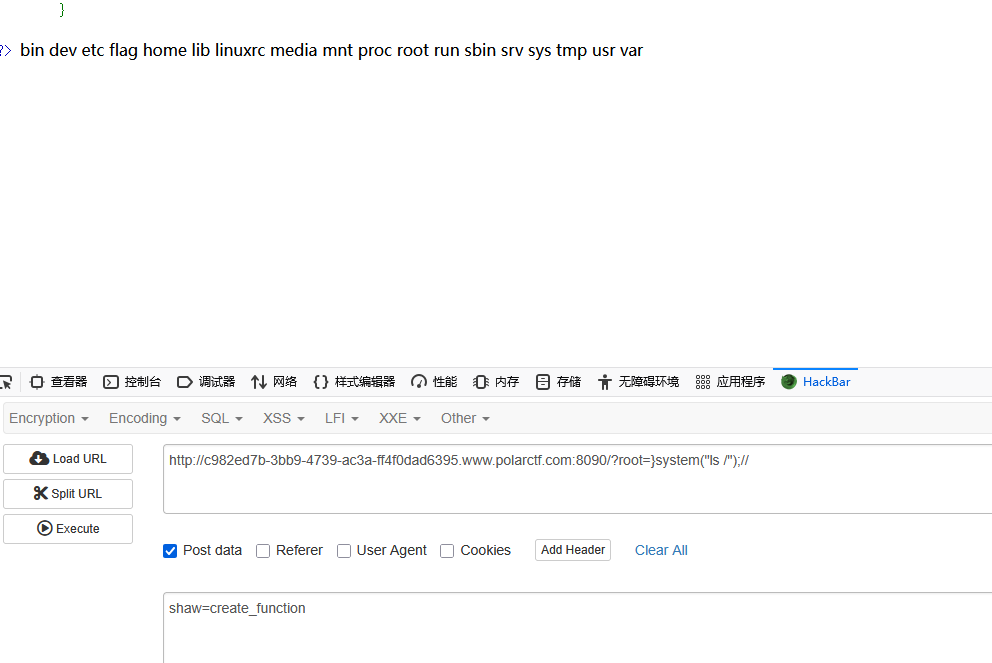Enable the Cookies checkbox
The height and width of the screenshot is (663, 992).
pos(447,551)
